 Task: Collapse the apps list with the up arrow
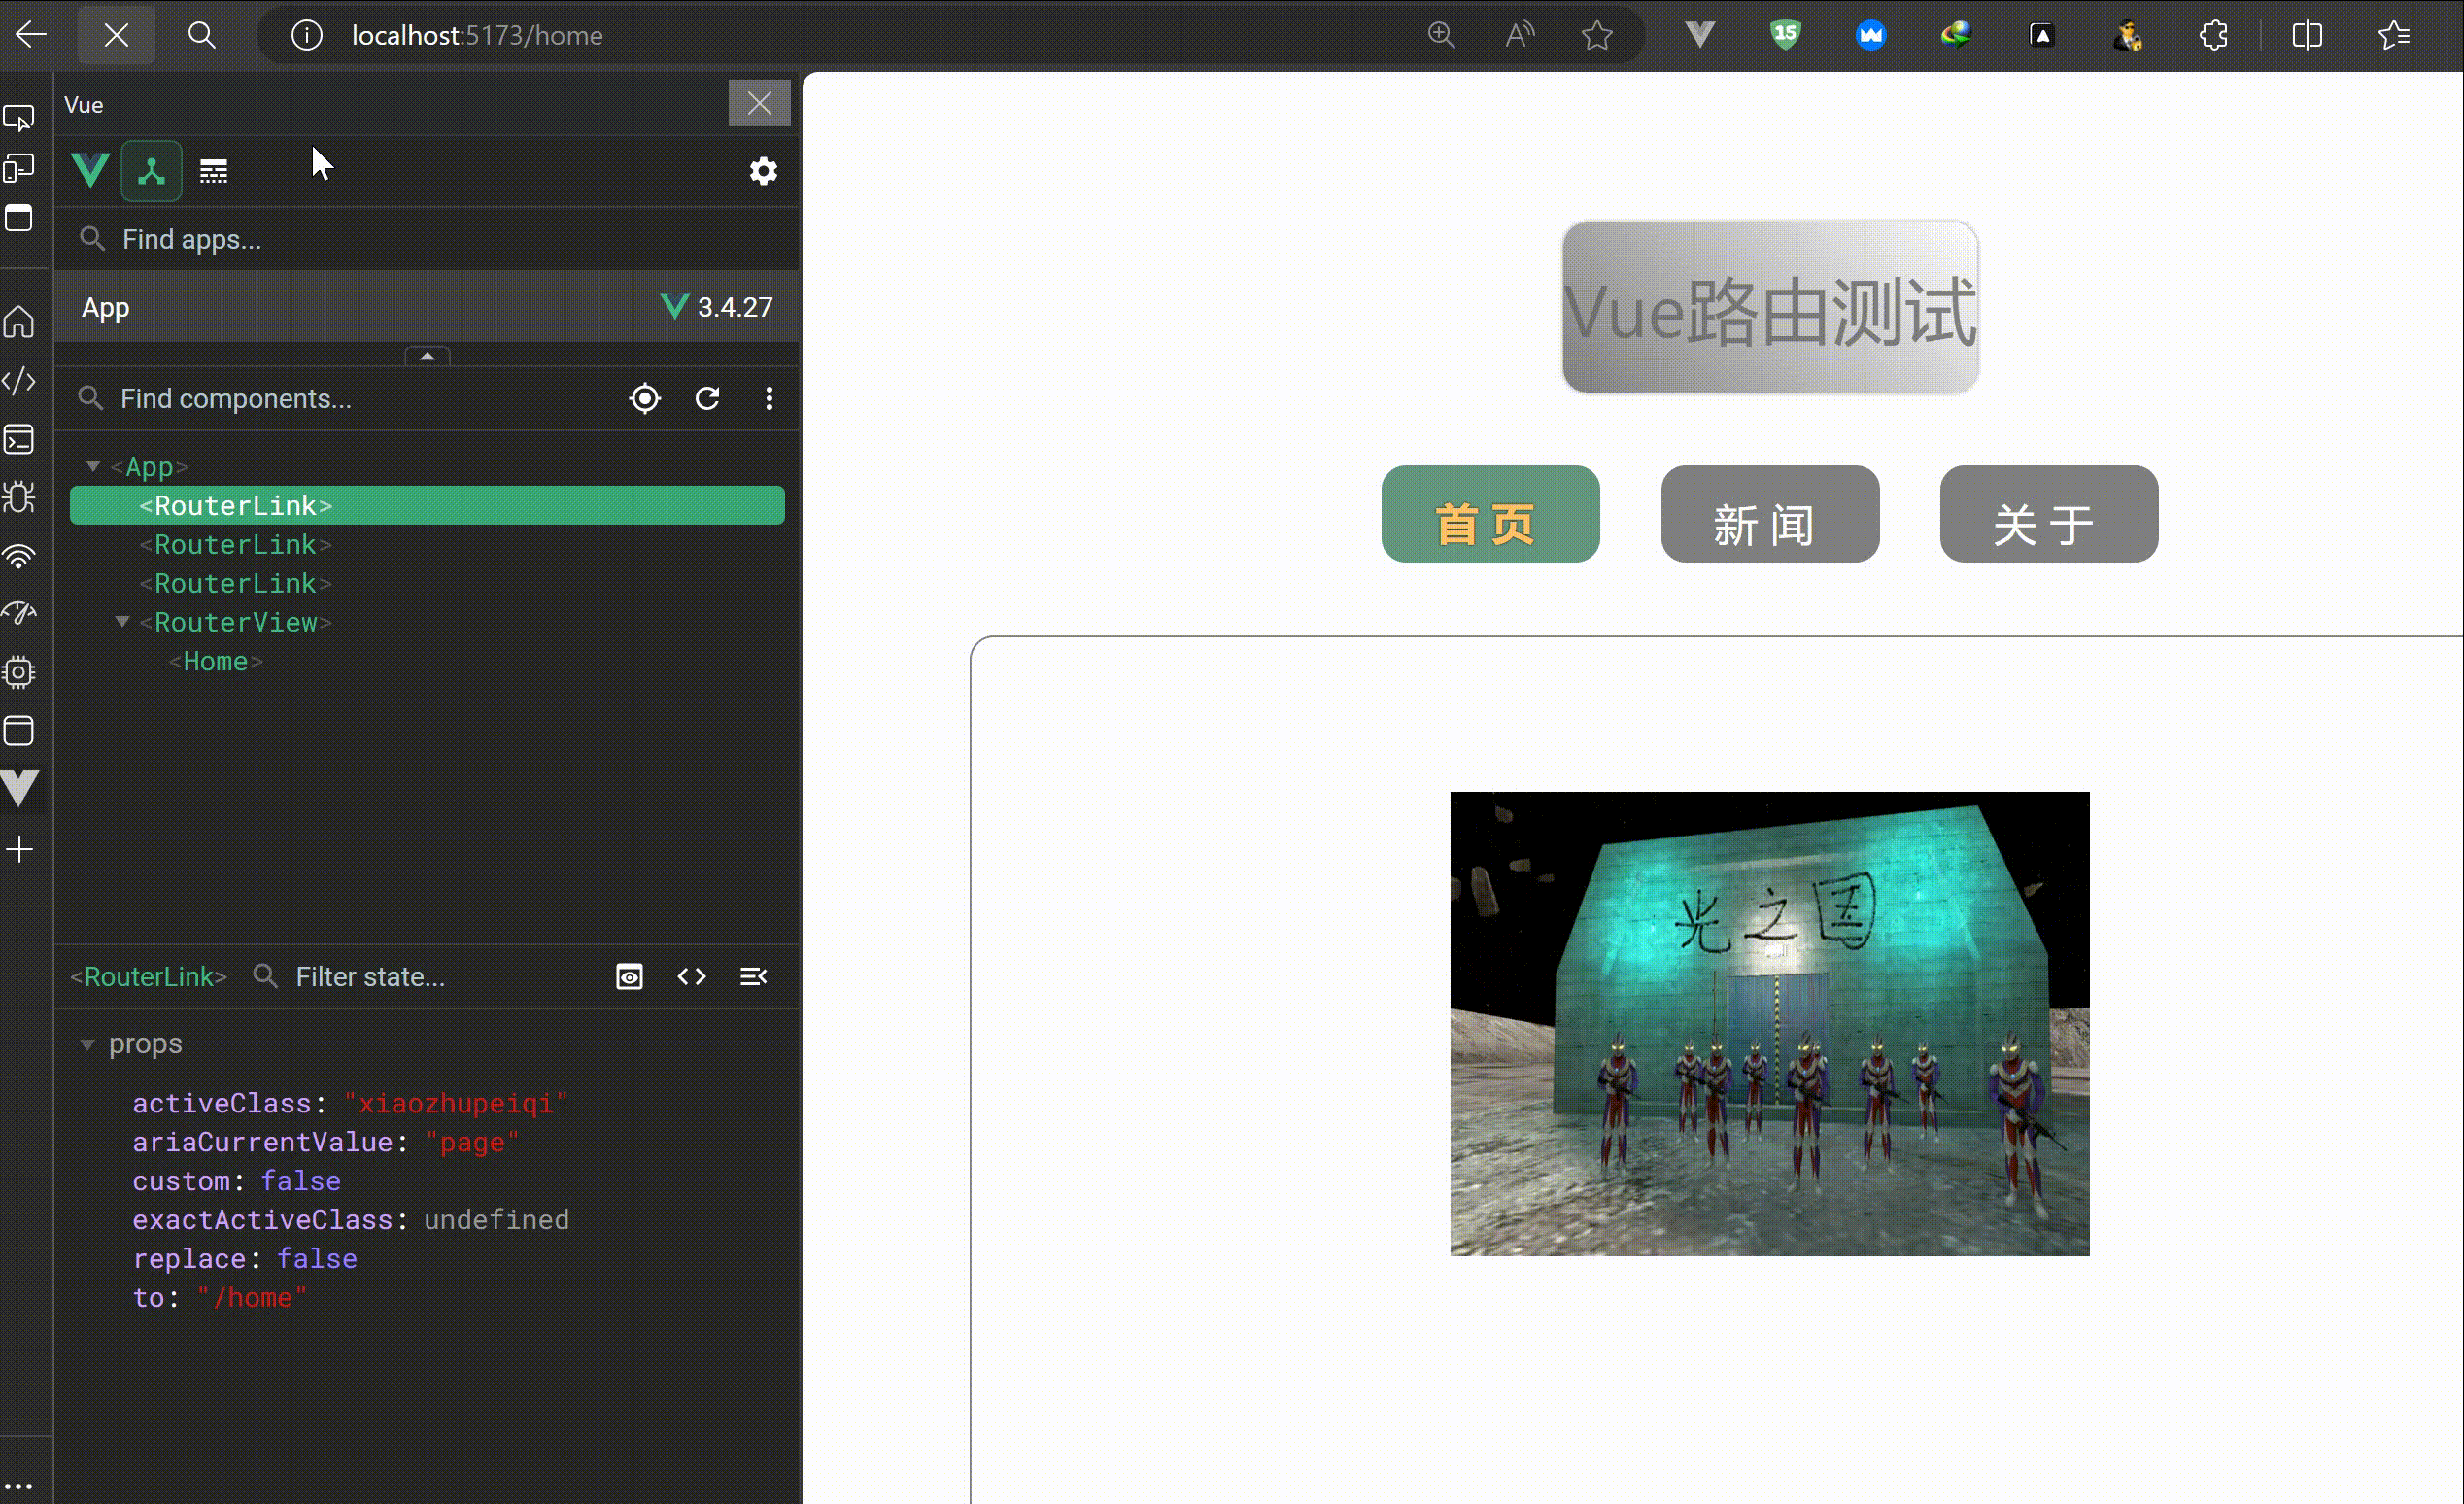point(427,356)
